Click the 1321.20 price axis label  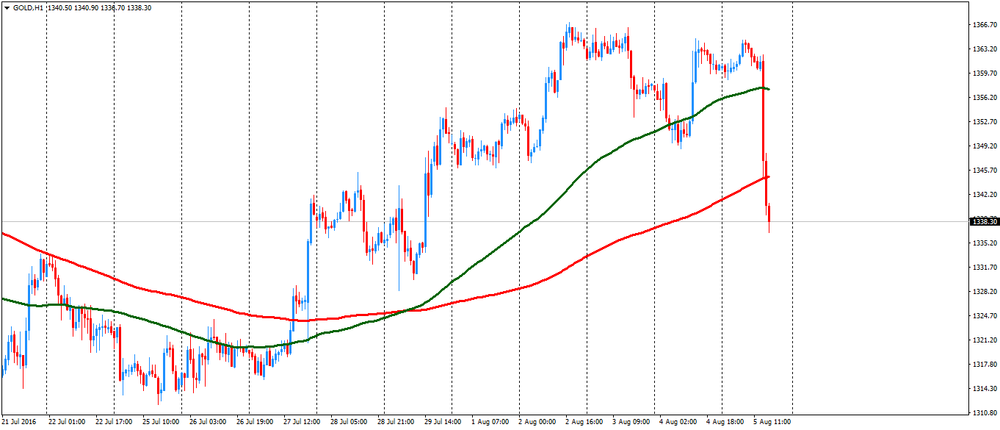point(983,340)
